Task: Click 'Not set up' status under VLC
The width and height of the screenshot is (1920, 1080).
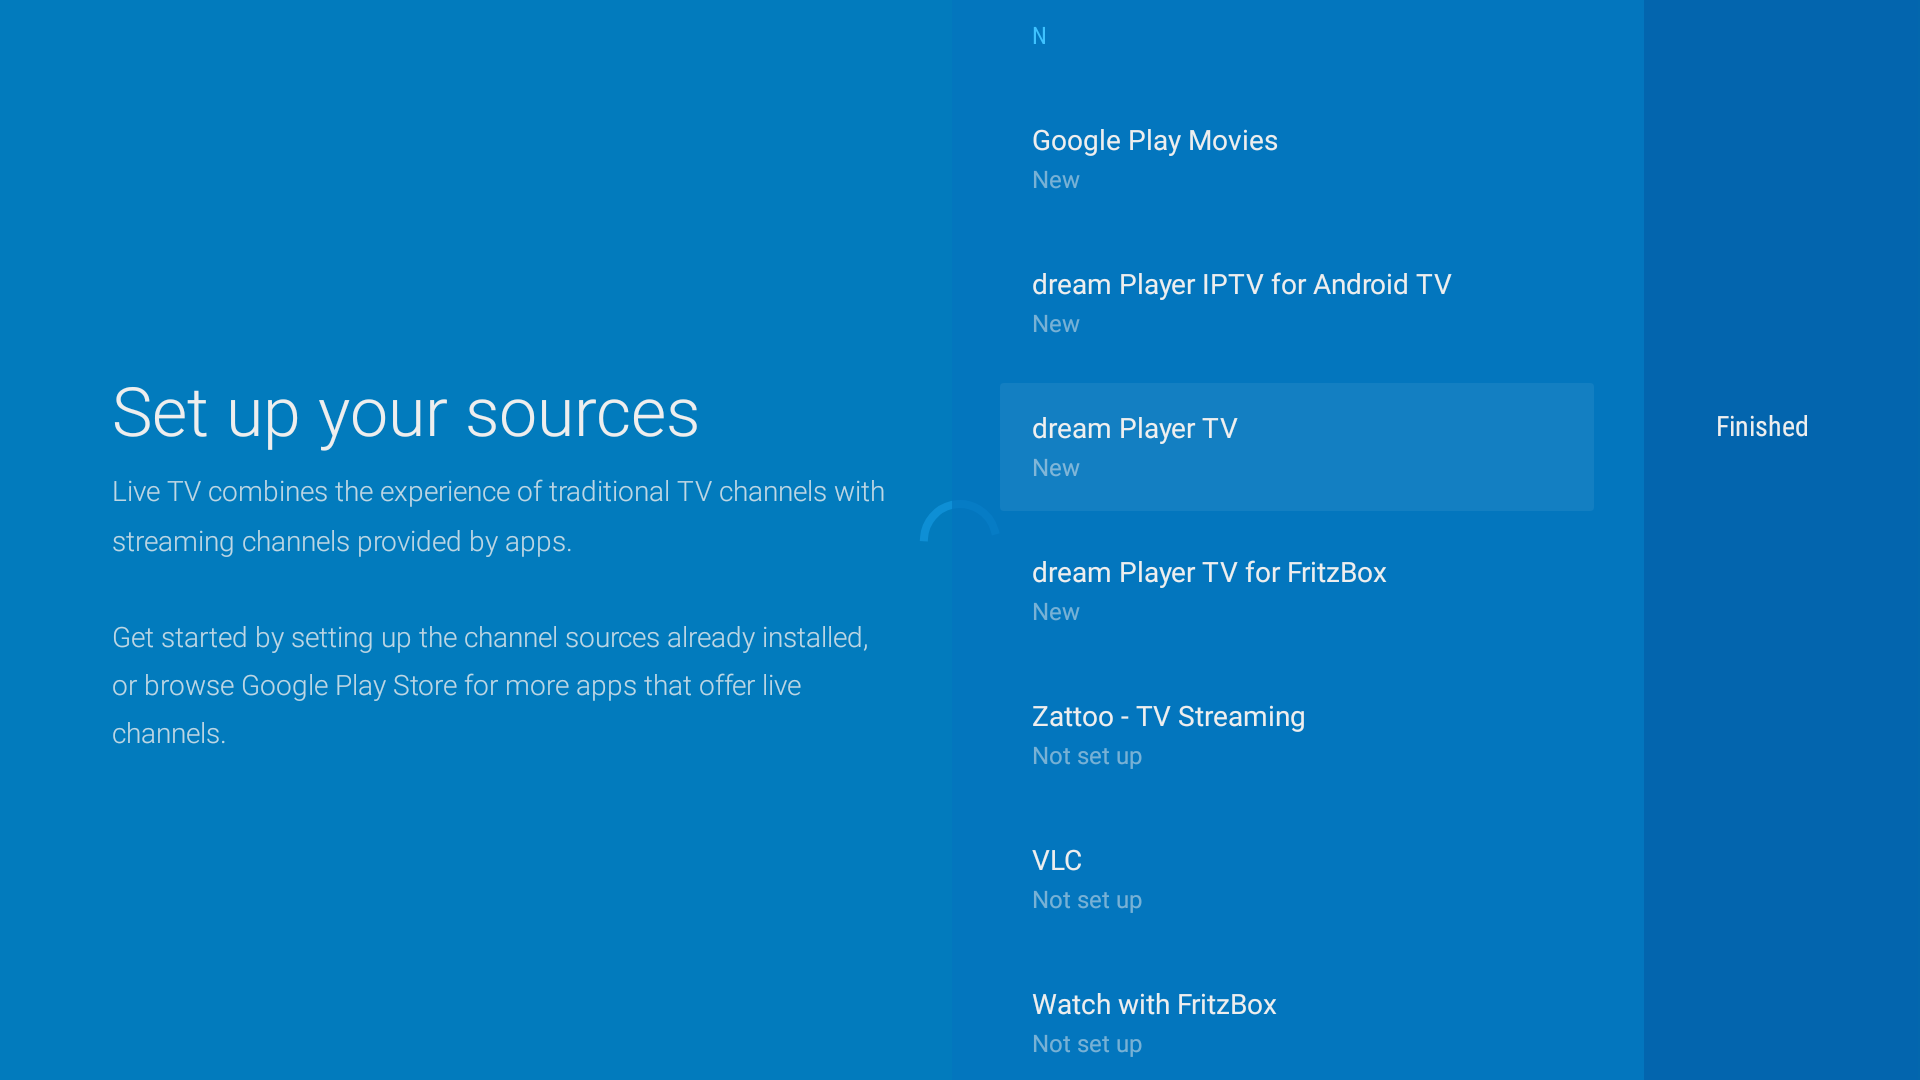Action: click(1087, 900)
